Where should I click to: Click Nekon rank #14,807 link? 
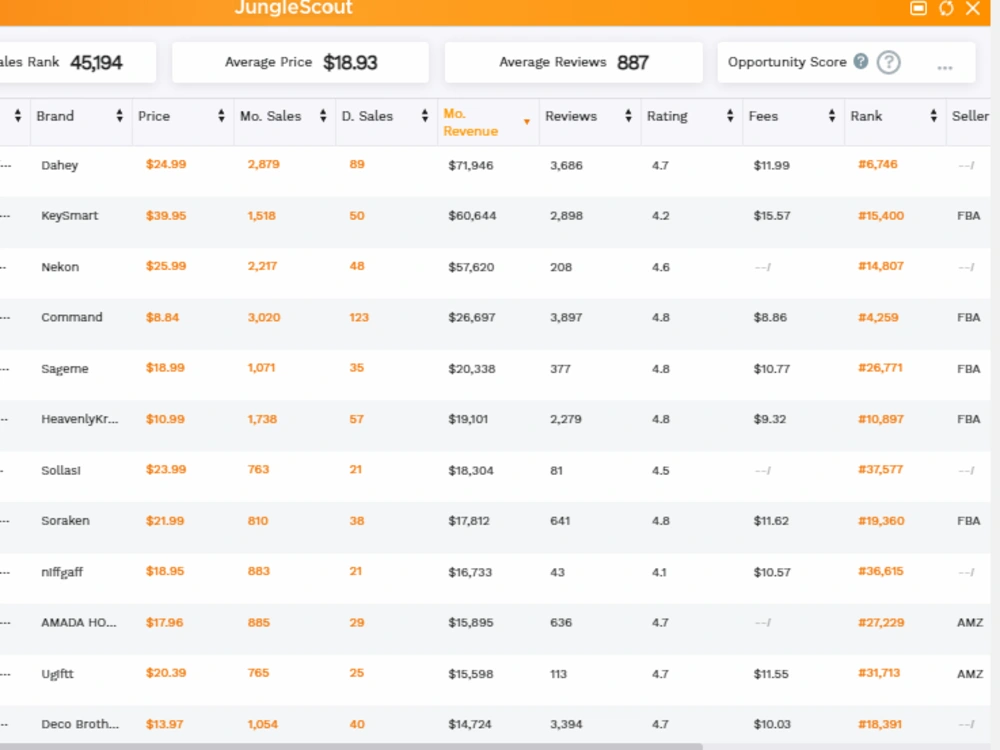pyautogui.click(x=881, y=266)
